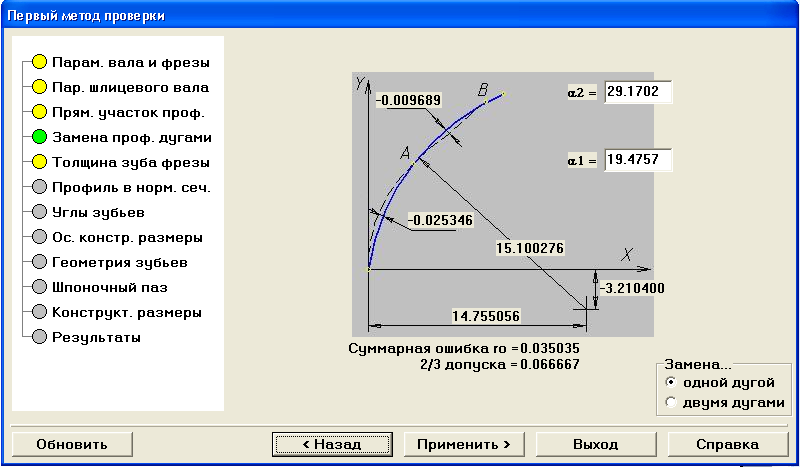Select step Замена проф. дугами
800x467 pixels.
coord(132,138)
